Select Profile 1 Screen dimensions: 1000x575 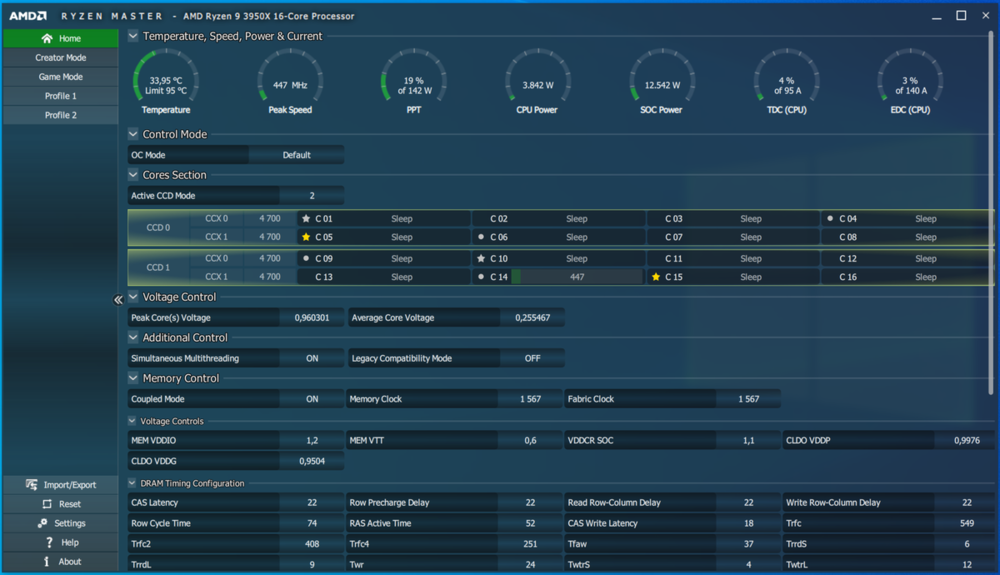click(61, 96)
